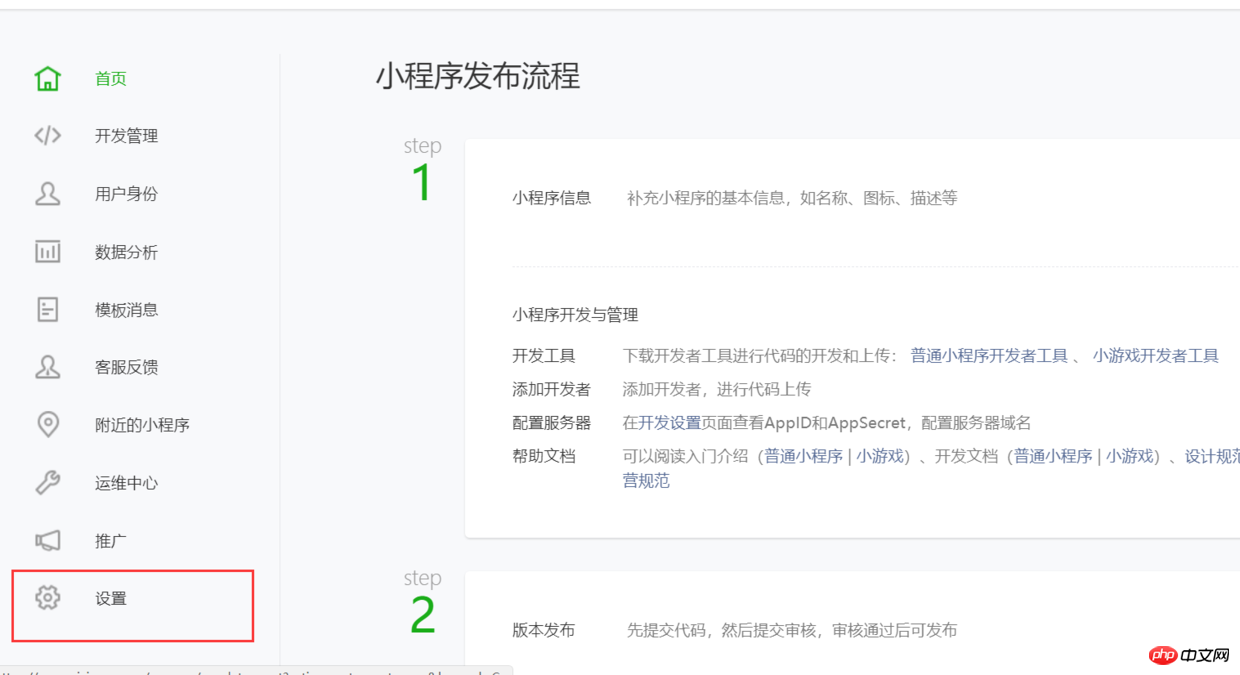Image resolution: width=1240 pixels, height=675 pixels.
Task: Select 客服反馈 menu entry
Action: (126, 367)
